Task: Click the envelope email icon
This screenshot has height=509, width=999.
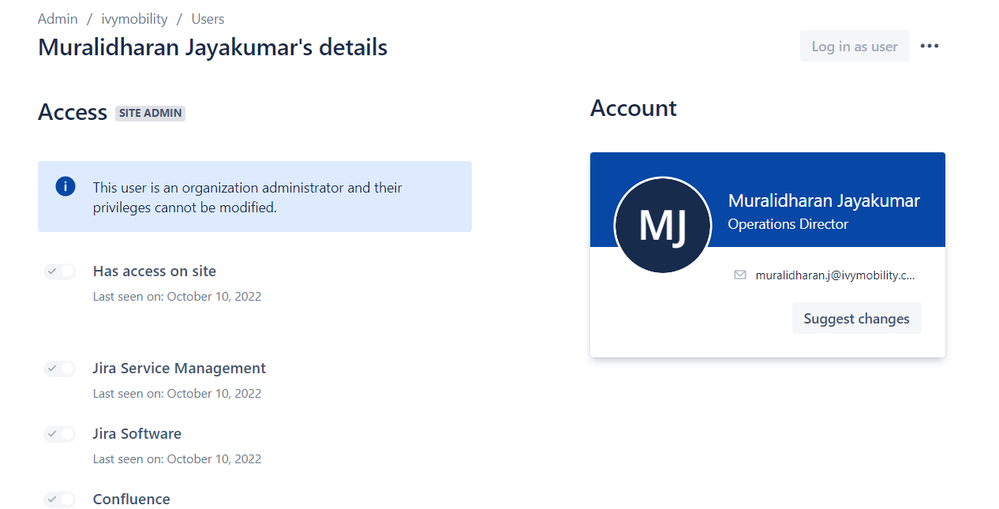Action: pyautogui.click(x=740, y=275)
